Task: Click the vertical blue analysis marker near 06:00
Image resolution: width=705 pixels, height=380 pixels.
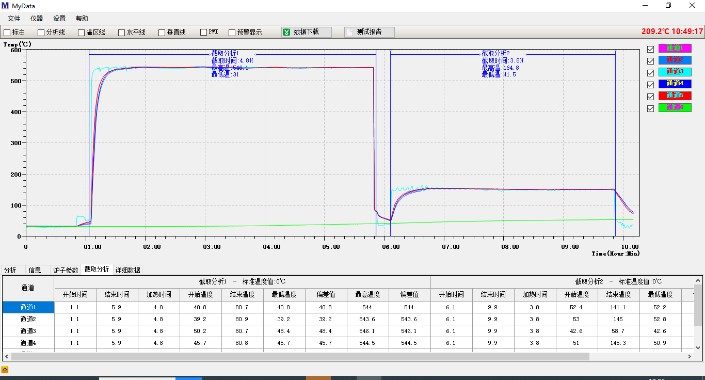Action: [x=390, y=144]
